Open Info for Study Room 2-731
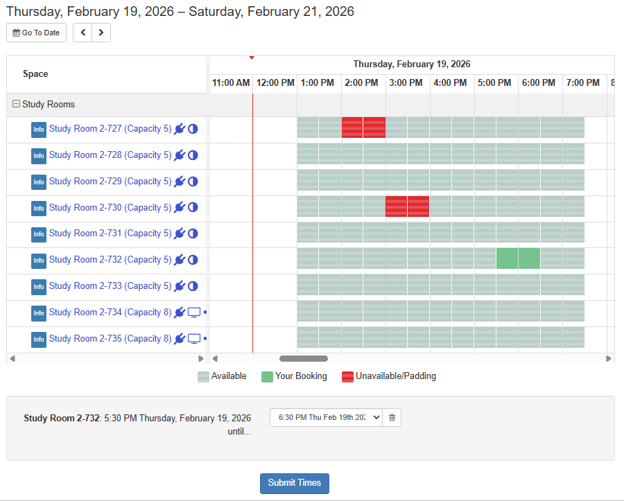This screenshot has height=501, width=624. 39,234
